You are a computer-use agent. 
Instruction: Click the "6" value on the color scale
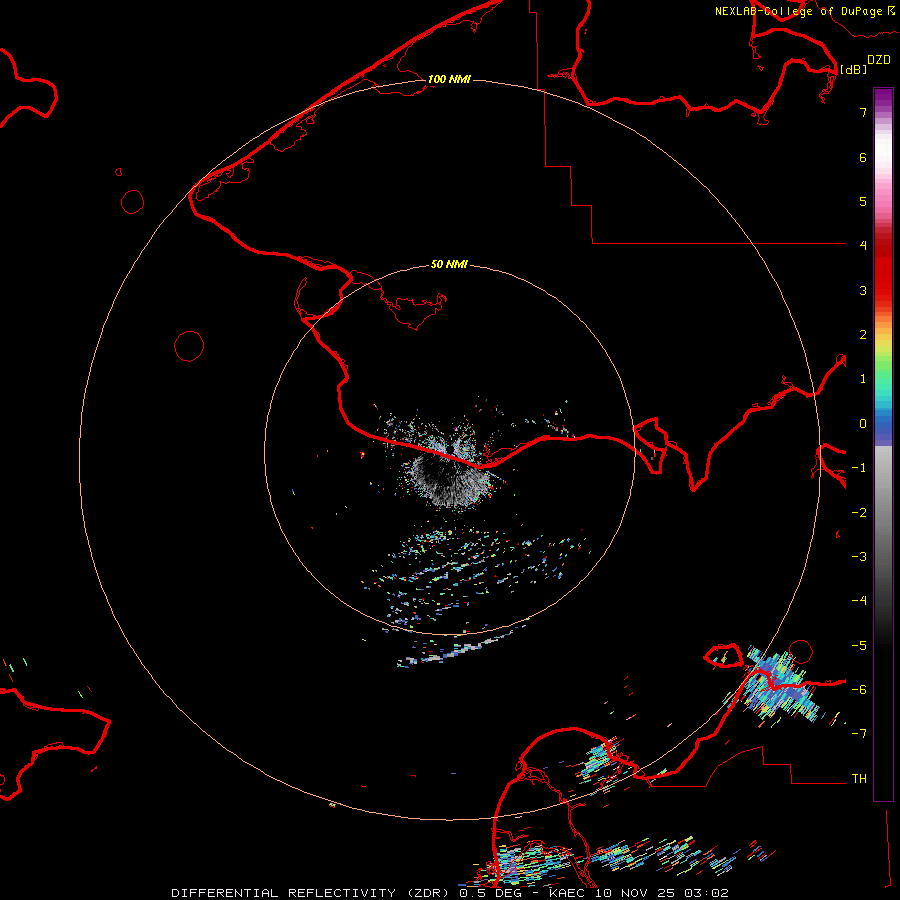click(863, 157)
